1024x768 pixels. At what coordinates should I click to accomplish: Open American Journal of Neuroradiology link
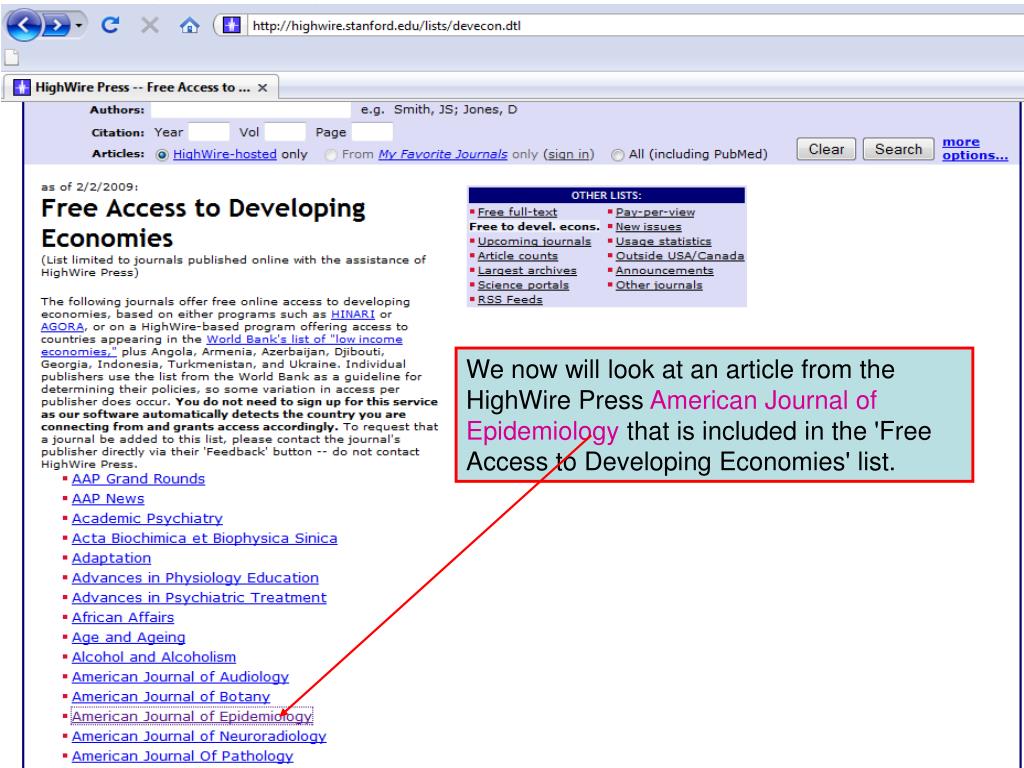199,737
